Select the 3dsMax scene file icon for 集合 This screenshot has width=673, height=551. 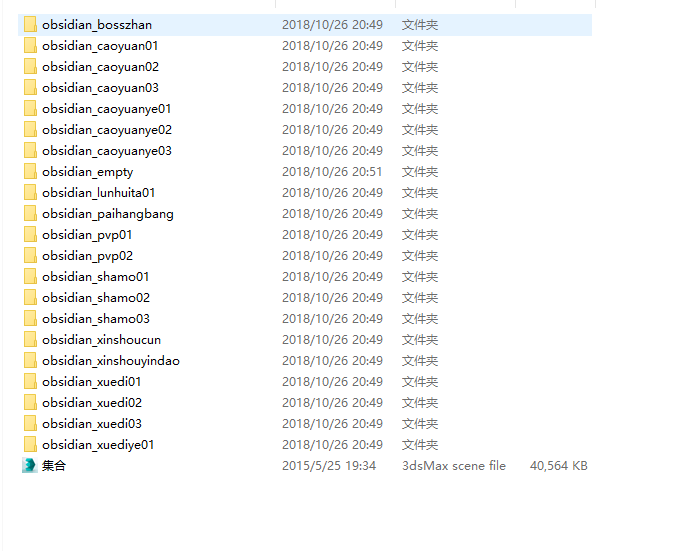pos(30,466)
